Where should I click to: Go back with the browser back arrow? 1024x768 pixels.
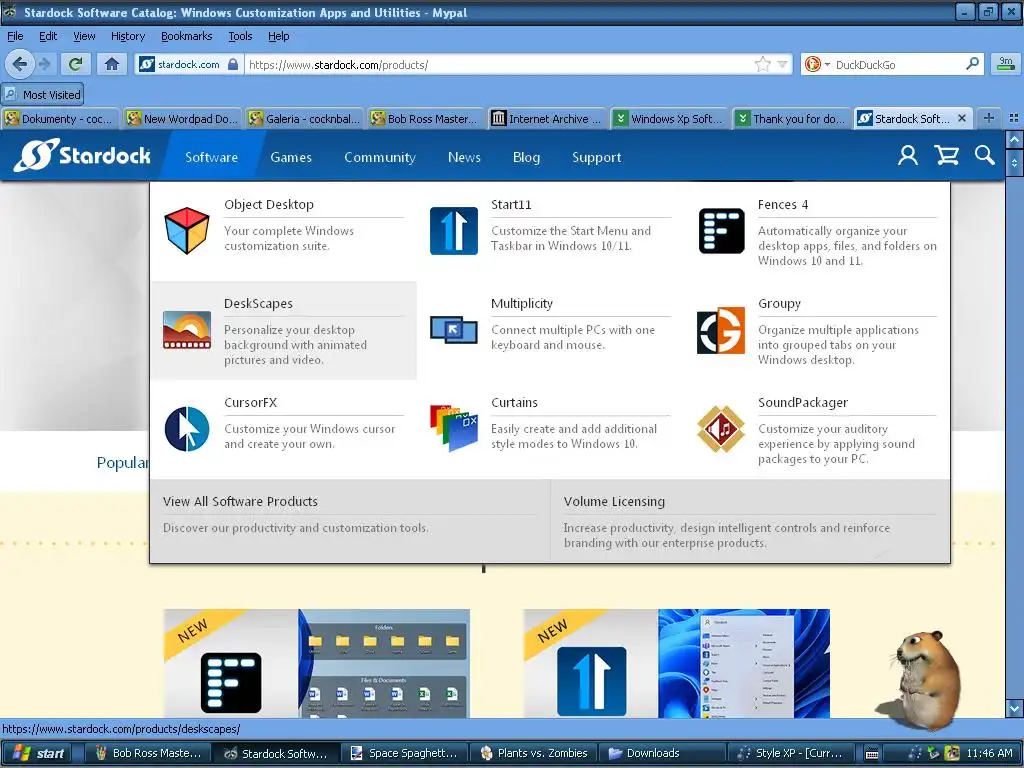[x=20, y=64]
